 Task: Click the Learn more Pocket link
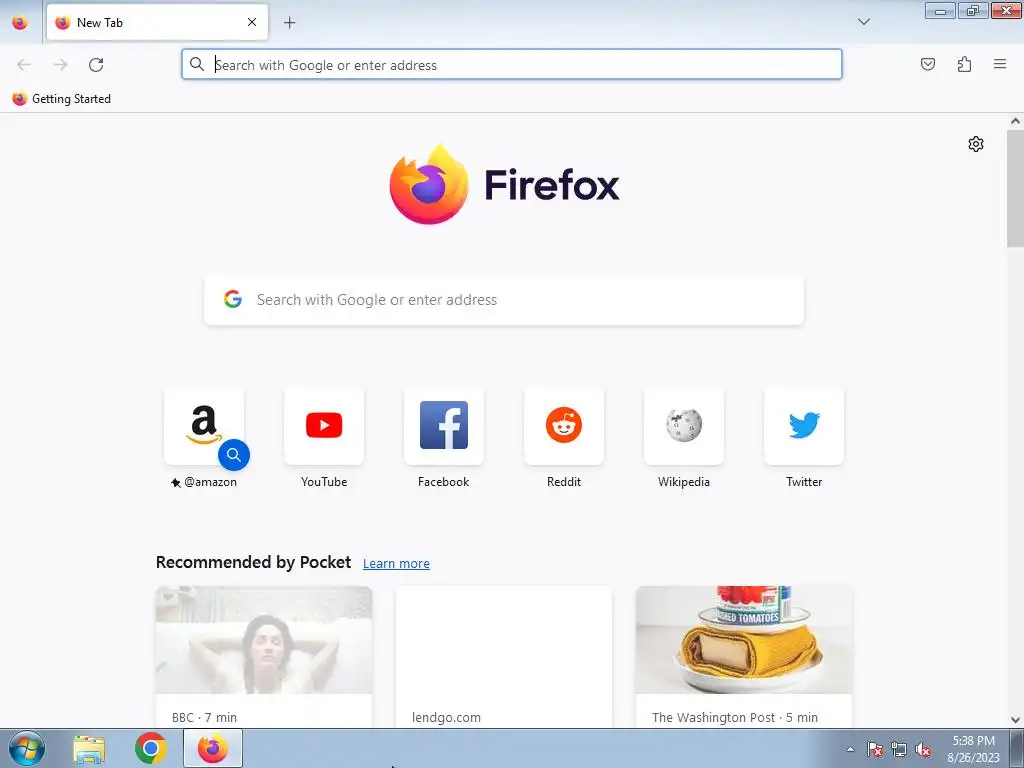tap(396, 564)
